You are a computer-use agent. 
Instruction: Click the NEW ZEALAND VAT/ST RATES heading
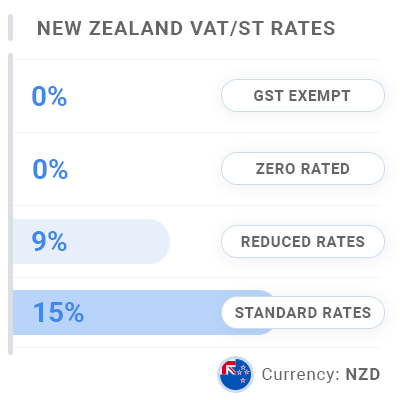point(186,28)
